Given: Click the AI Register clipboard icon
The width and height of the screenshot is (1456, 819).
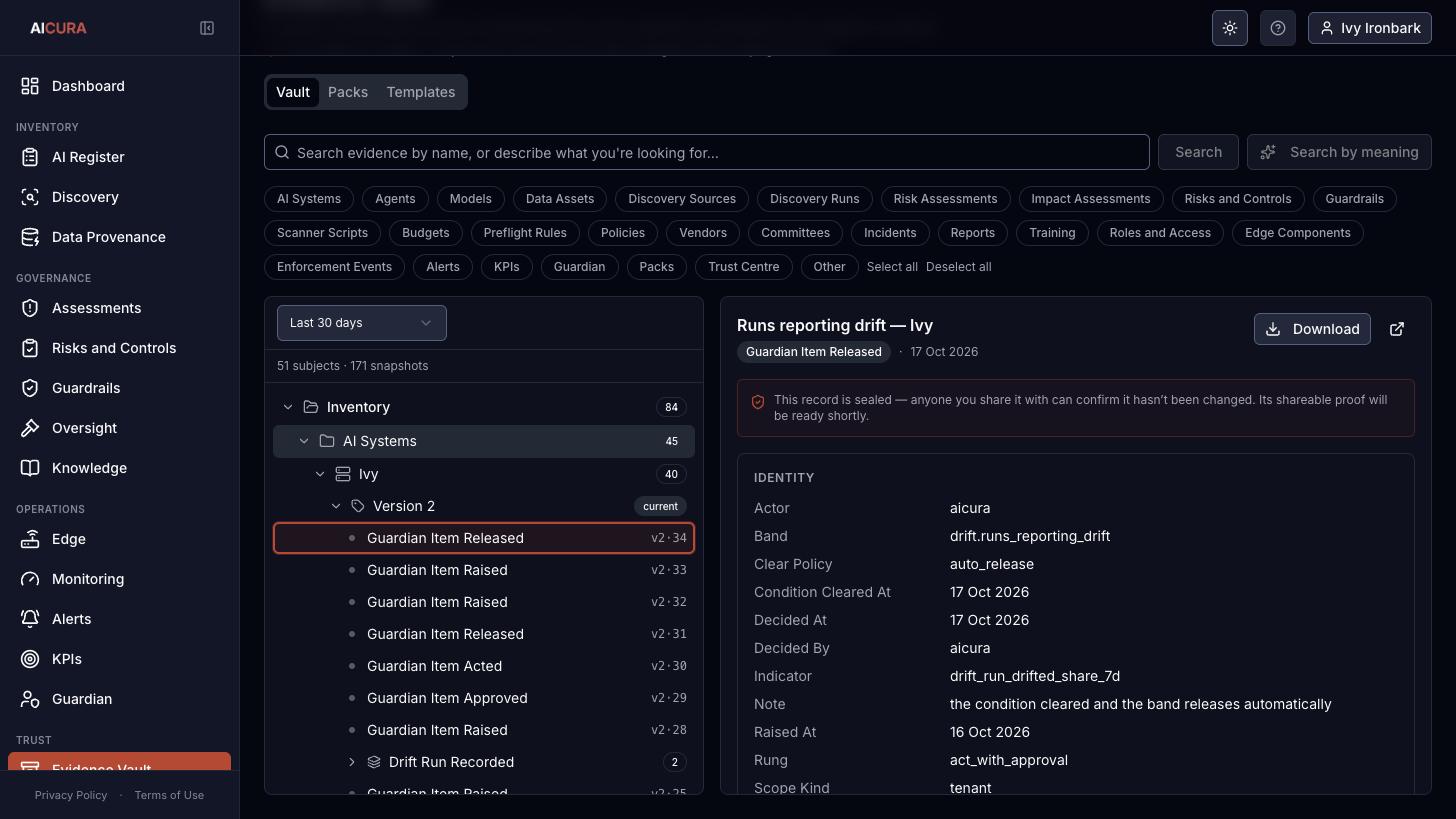Looking at the screenshot, I should point(30,157).
